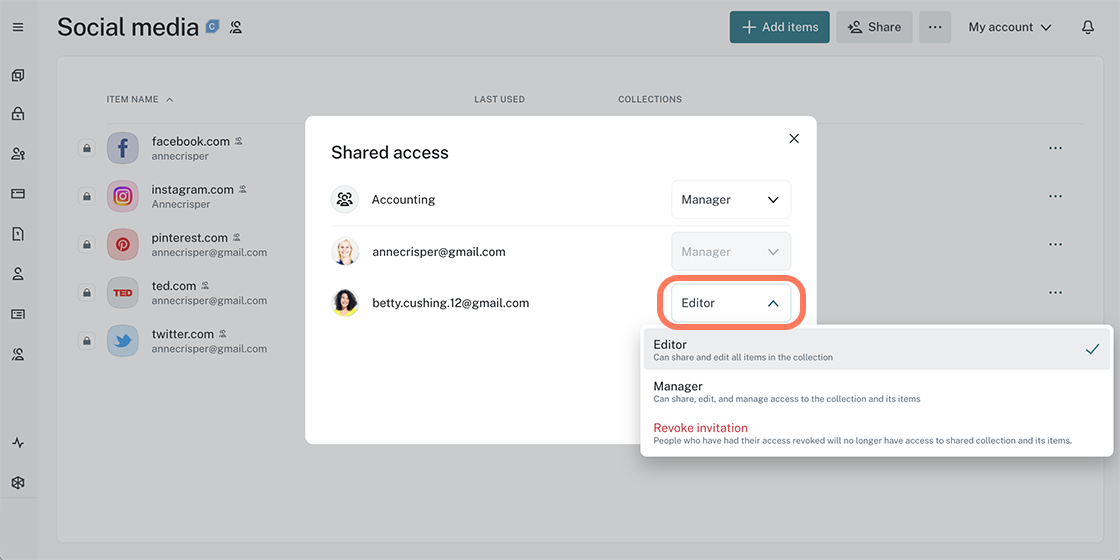Open the activity pulse sidebar icon
The image size is (1120, 560).
[x=18, y=443]
